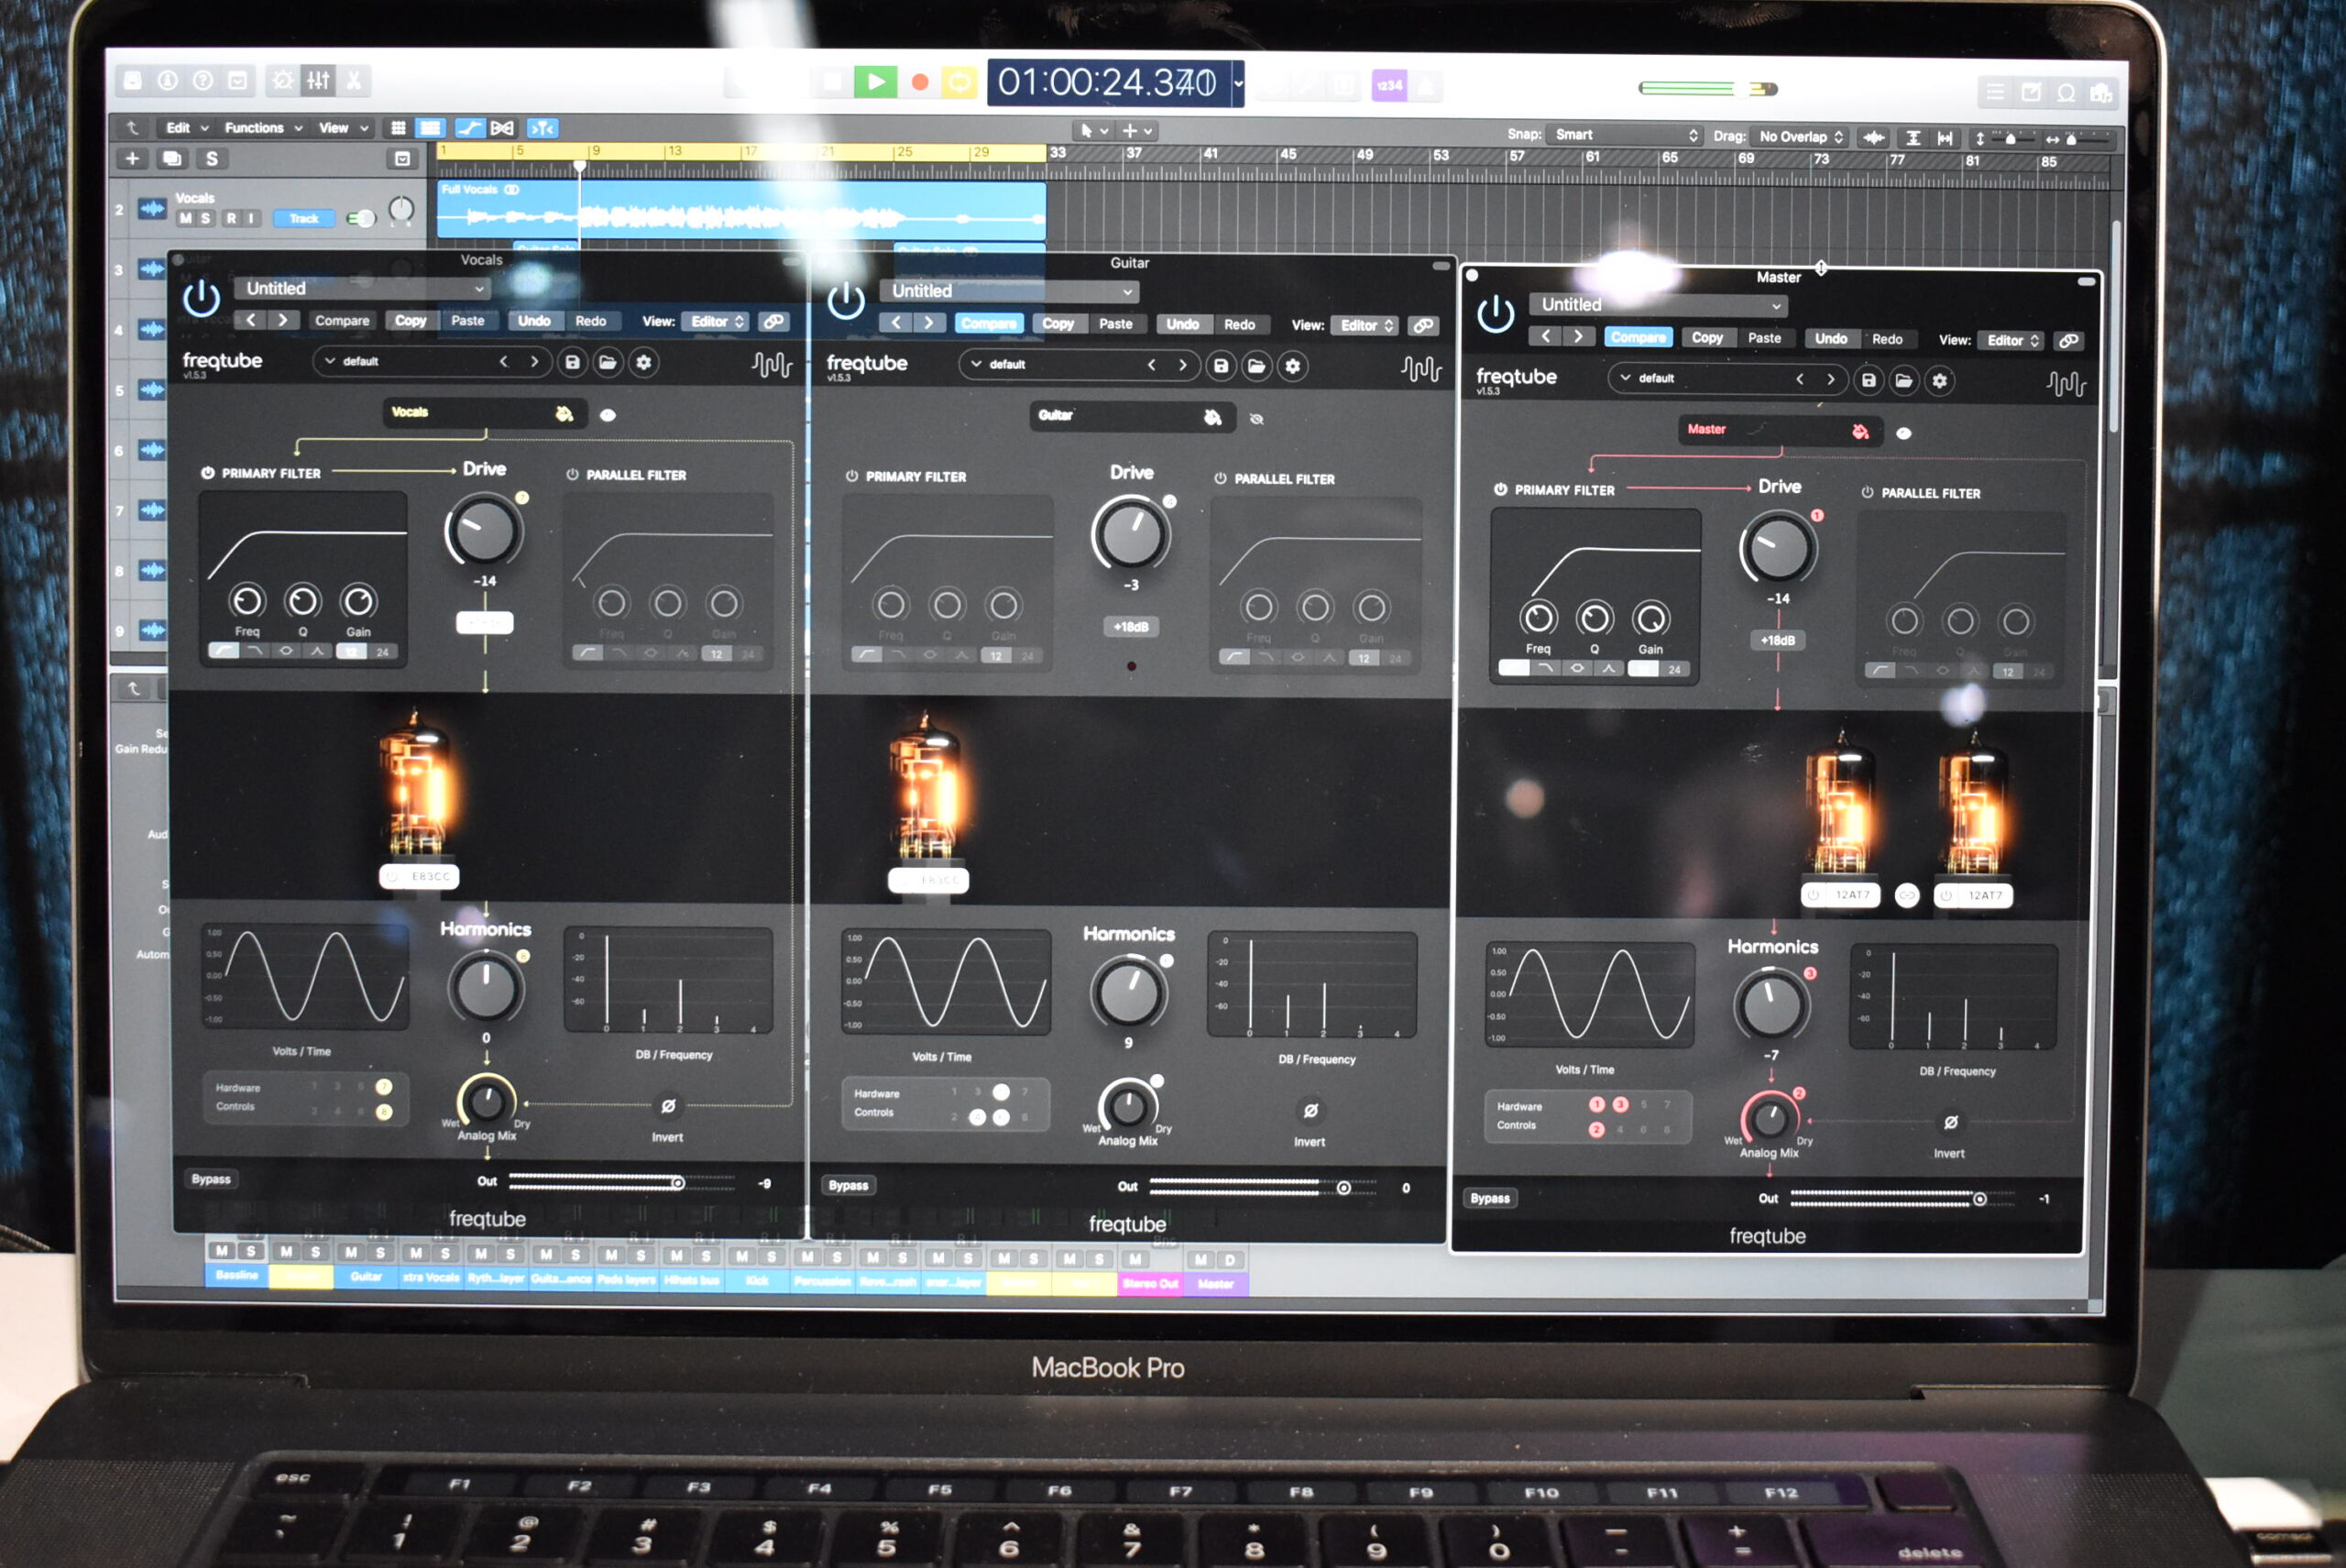Click Compare in the Vocals plugin window
The height and width of the screenshot is (1568, 2346).
pyautogui.click(x=342, y=321)
